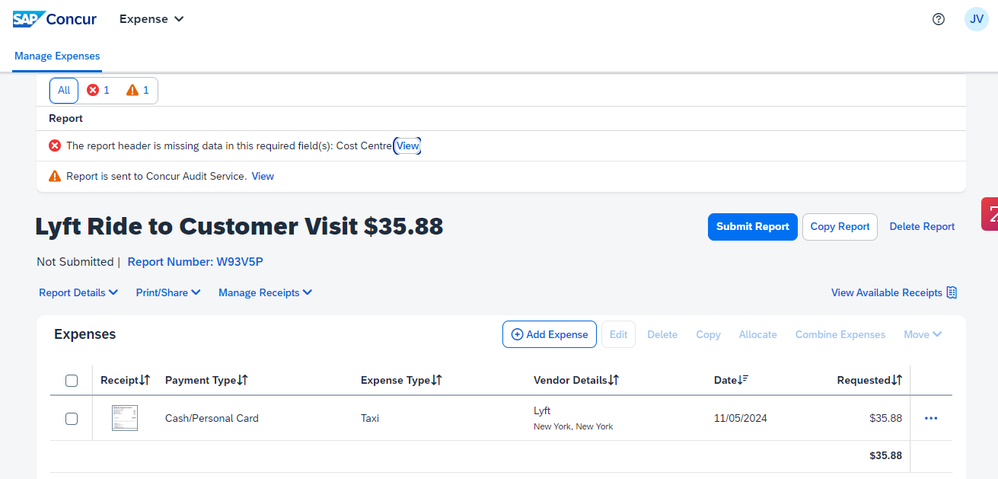Screen dimensions: 998x479
Task: Click the red side tab at right edge
Action: [x=990, y=214]
